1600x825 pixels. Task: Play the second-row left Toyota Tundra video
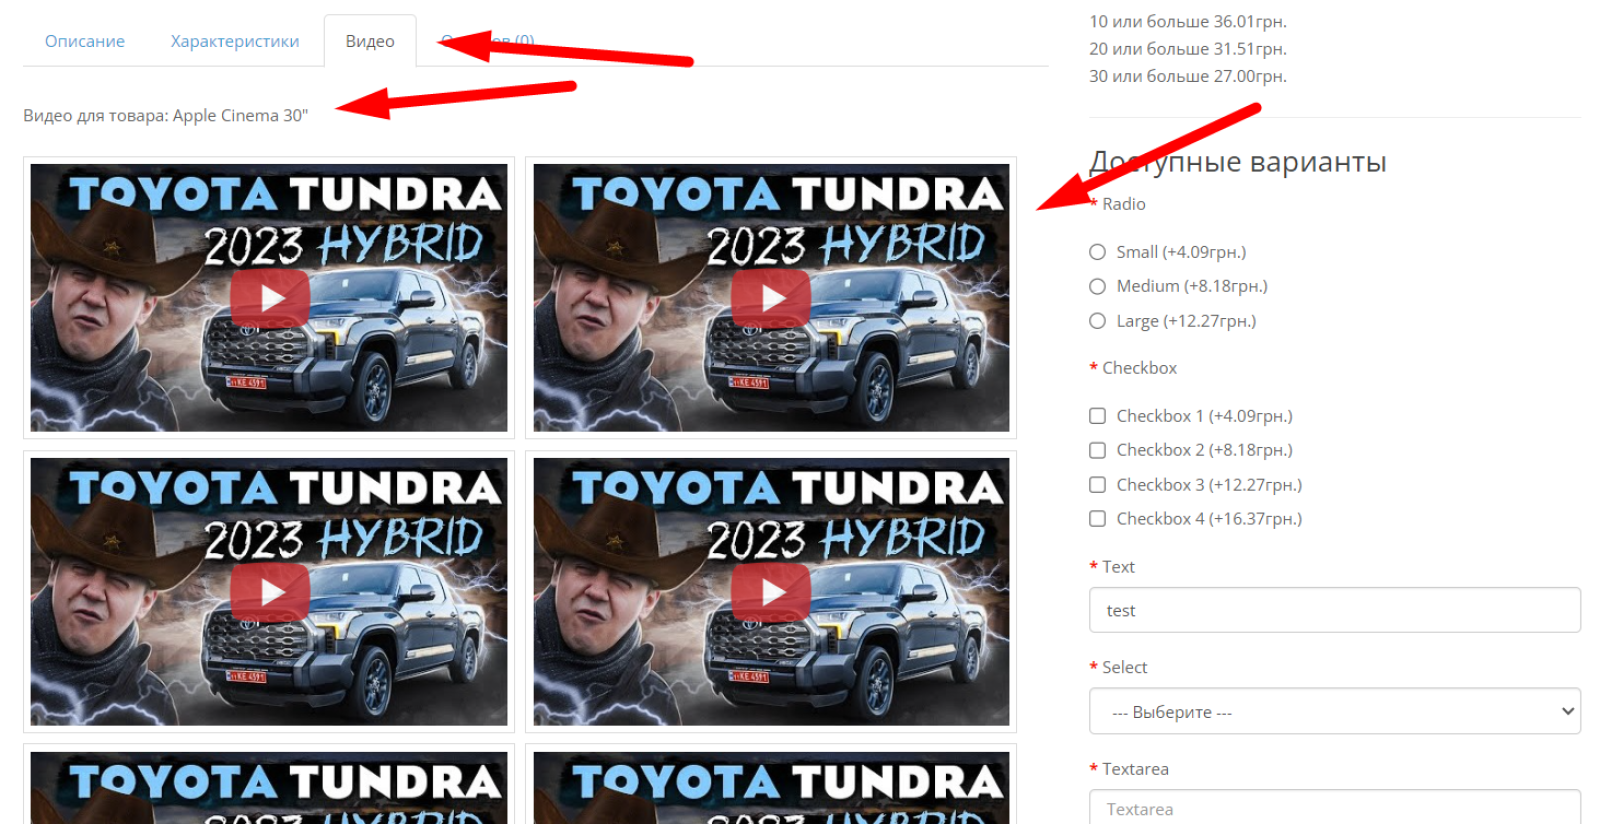[270, 592]
